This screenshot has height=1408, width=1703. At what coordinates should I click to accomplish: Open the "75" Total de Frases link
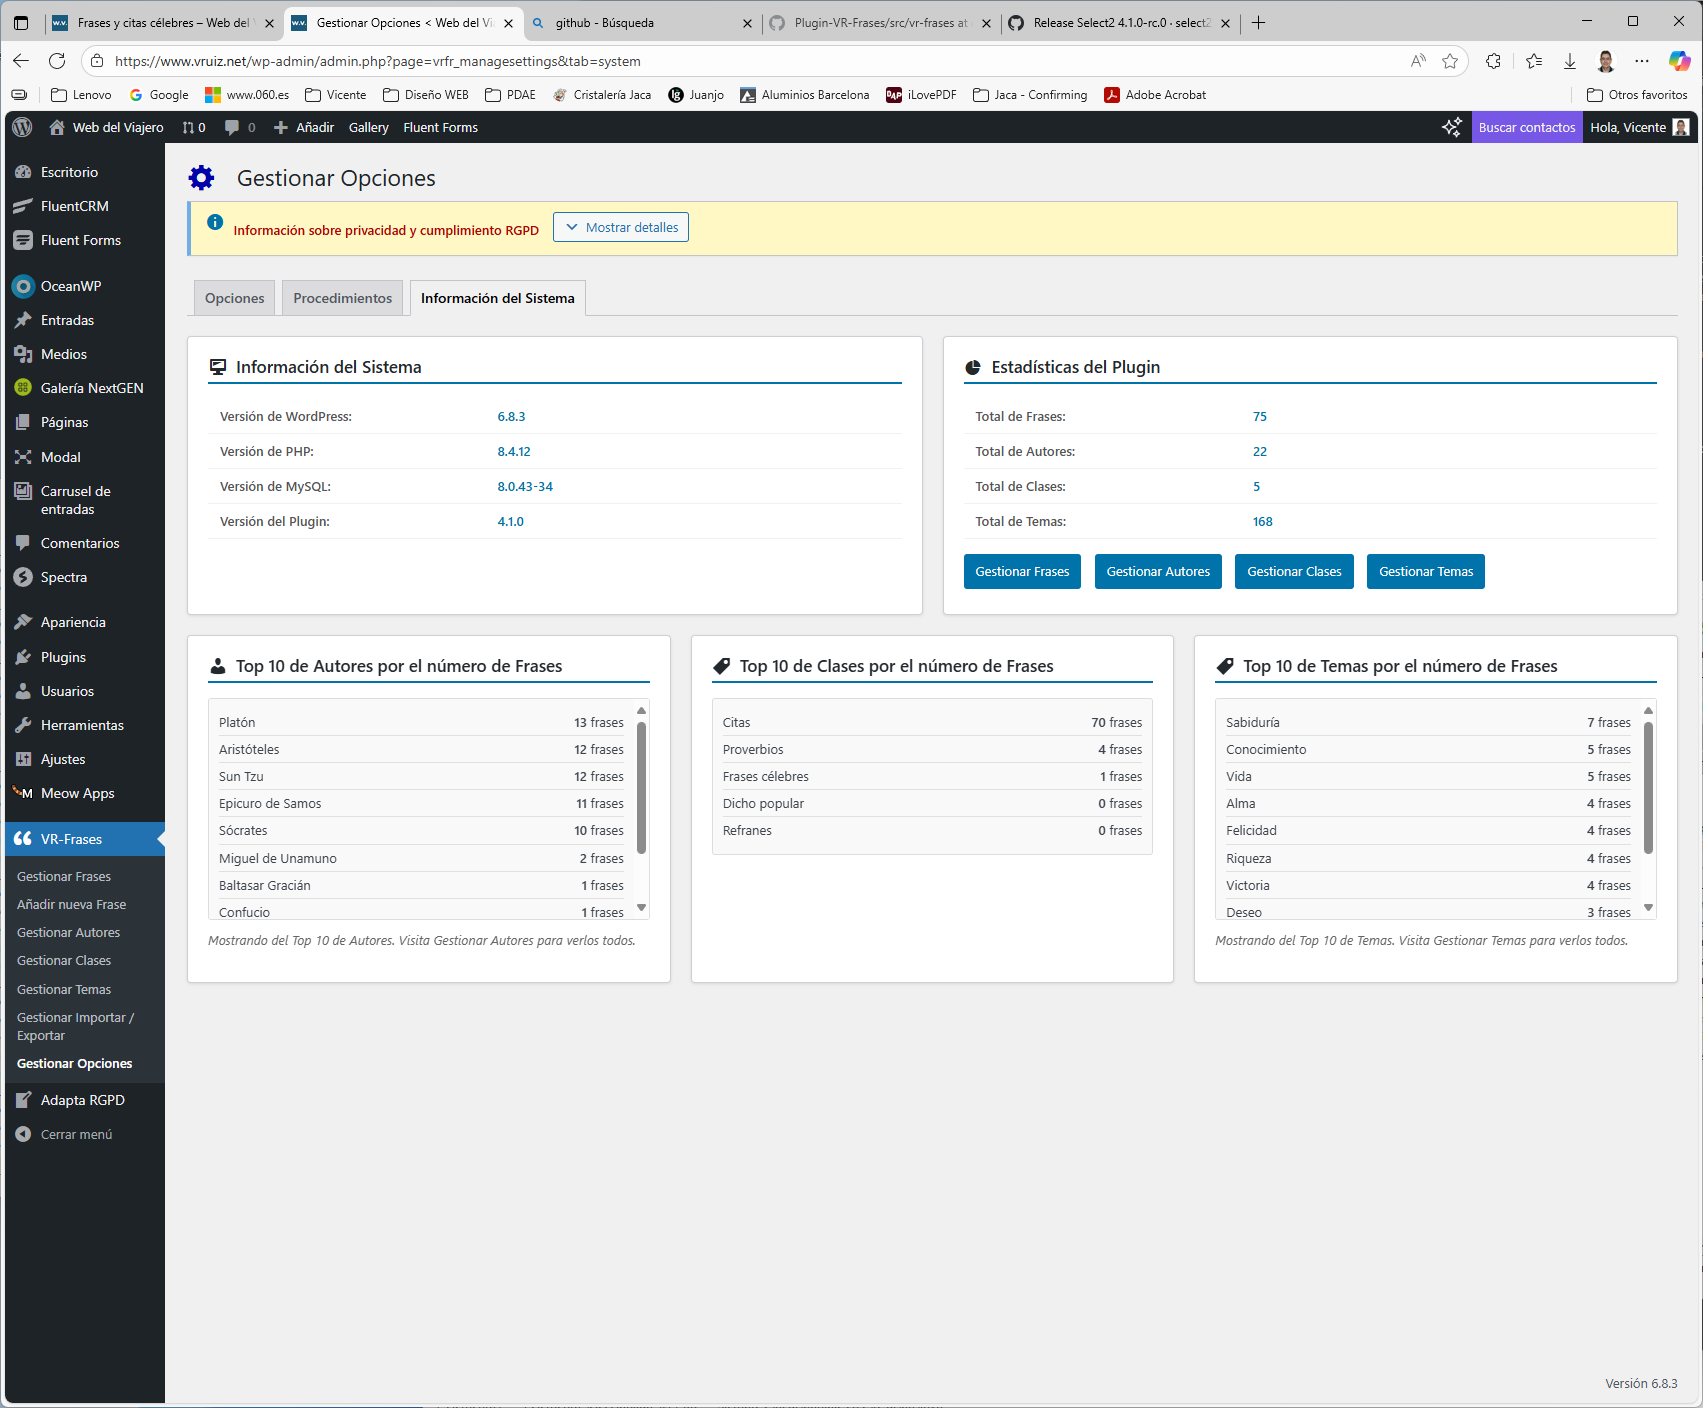point(1259,416)
